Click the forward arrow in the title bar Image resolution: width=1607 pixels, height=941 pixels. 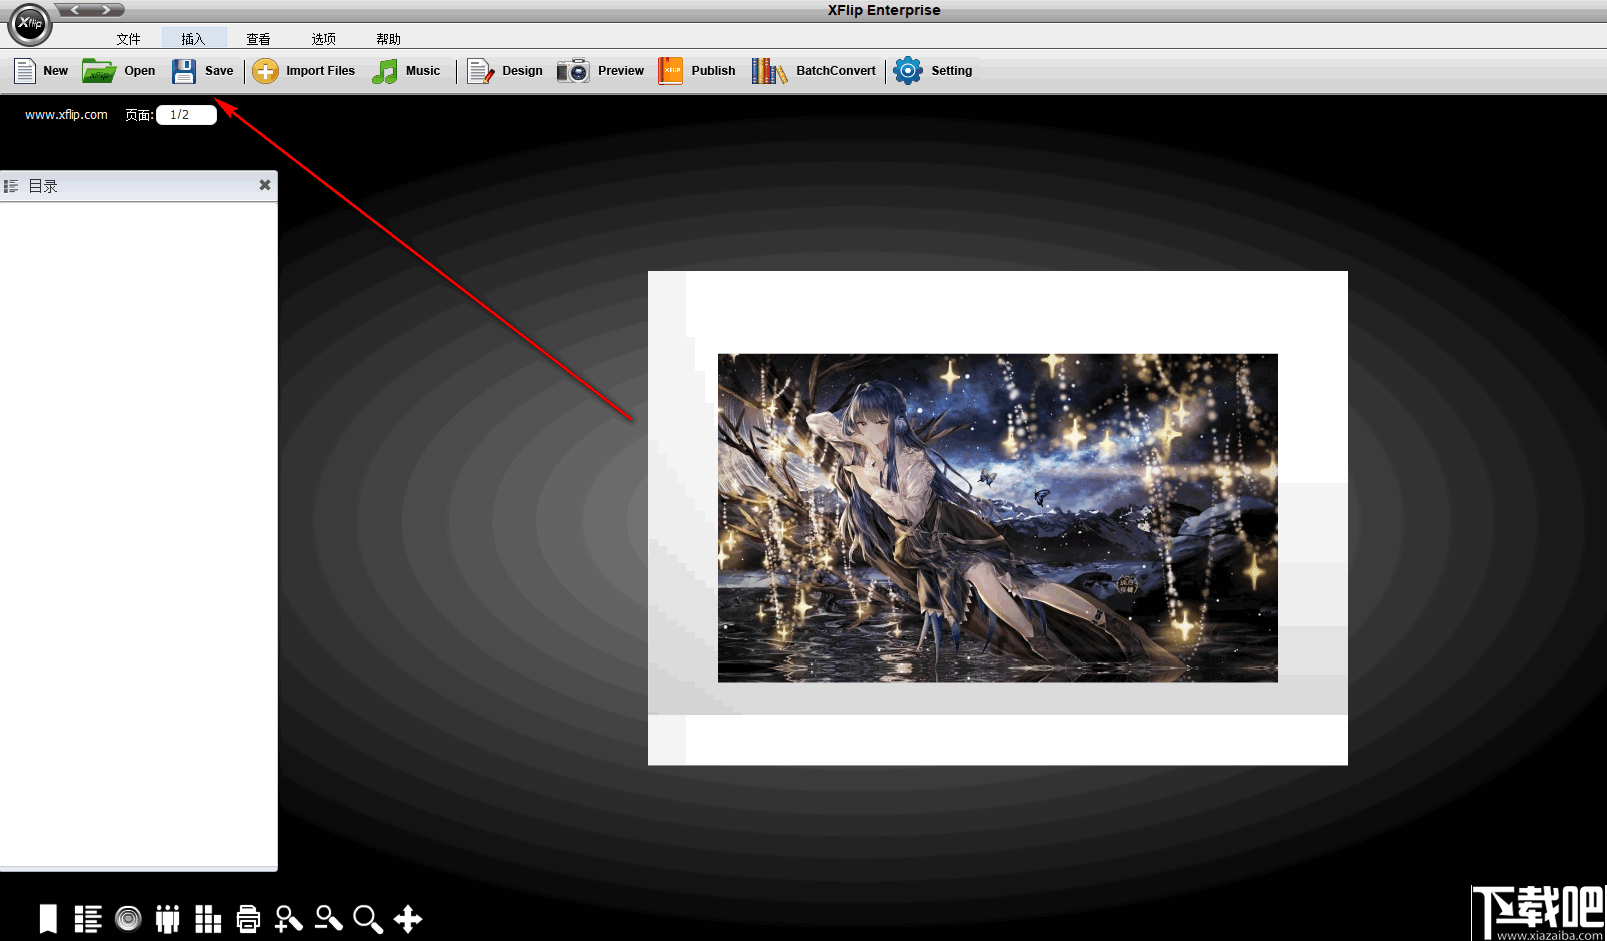pos(106,10)
